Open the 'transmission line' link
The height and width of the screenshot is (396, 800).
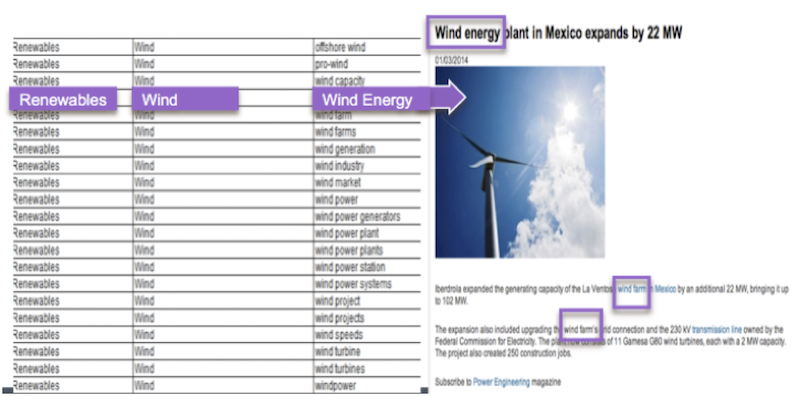[x=717, y=330]
